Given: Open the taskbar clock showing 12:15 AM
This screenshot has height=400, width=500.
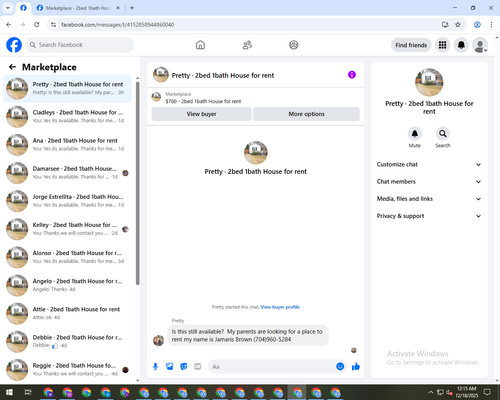Looking at the screenshot, I should pos(467,392).
